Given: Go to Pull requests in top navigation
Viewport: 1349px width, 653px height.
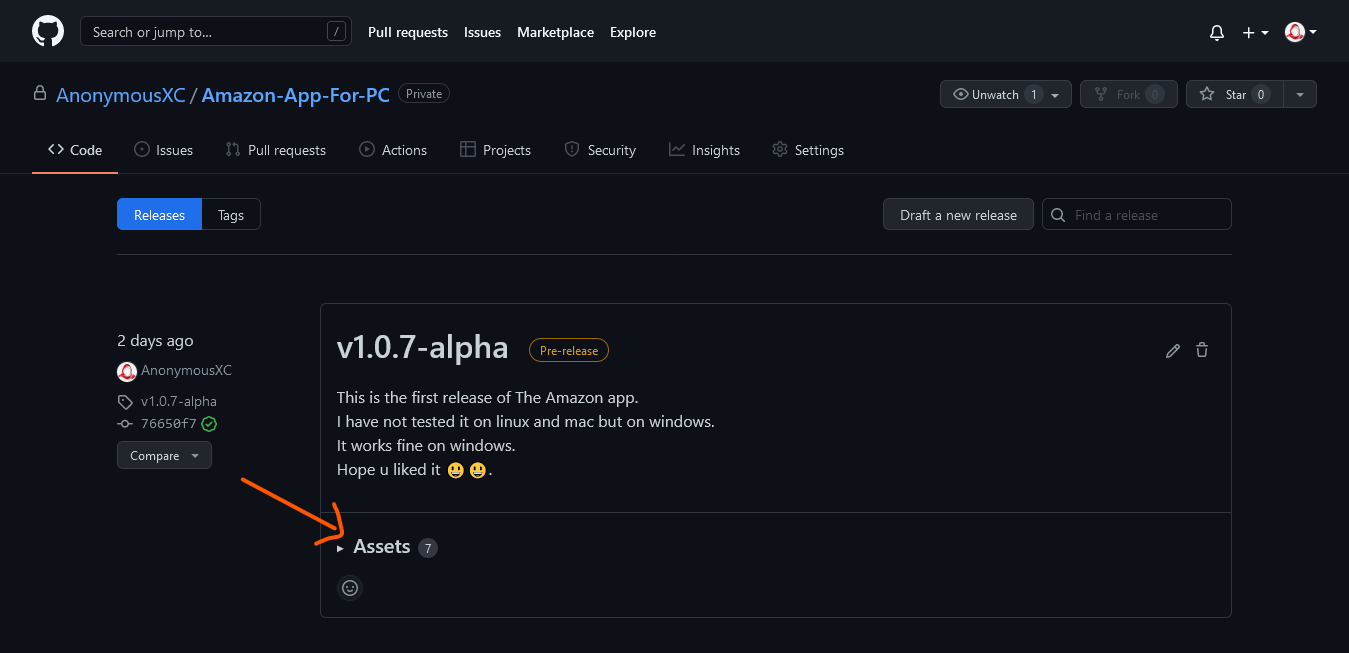Looking at the screenshot, I should point(408,32).
